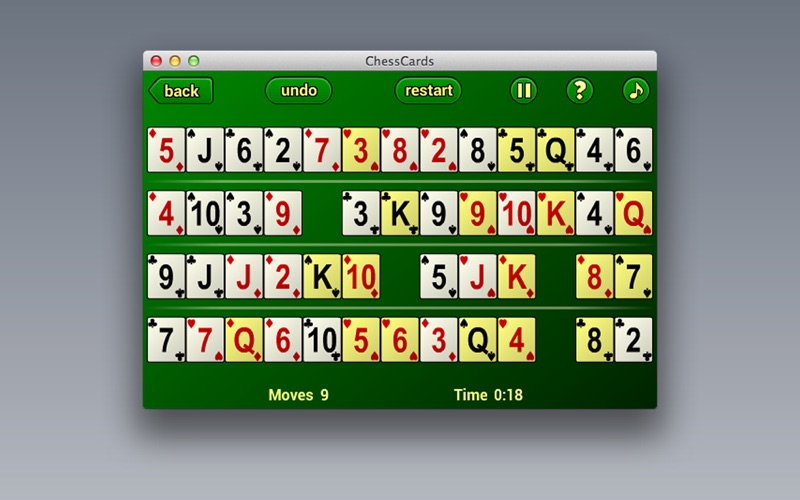
Task: Select the 3 of diamonds card
Action: pyautogui.click(x=439, y=340)
